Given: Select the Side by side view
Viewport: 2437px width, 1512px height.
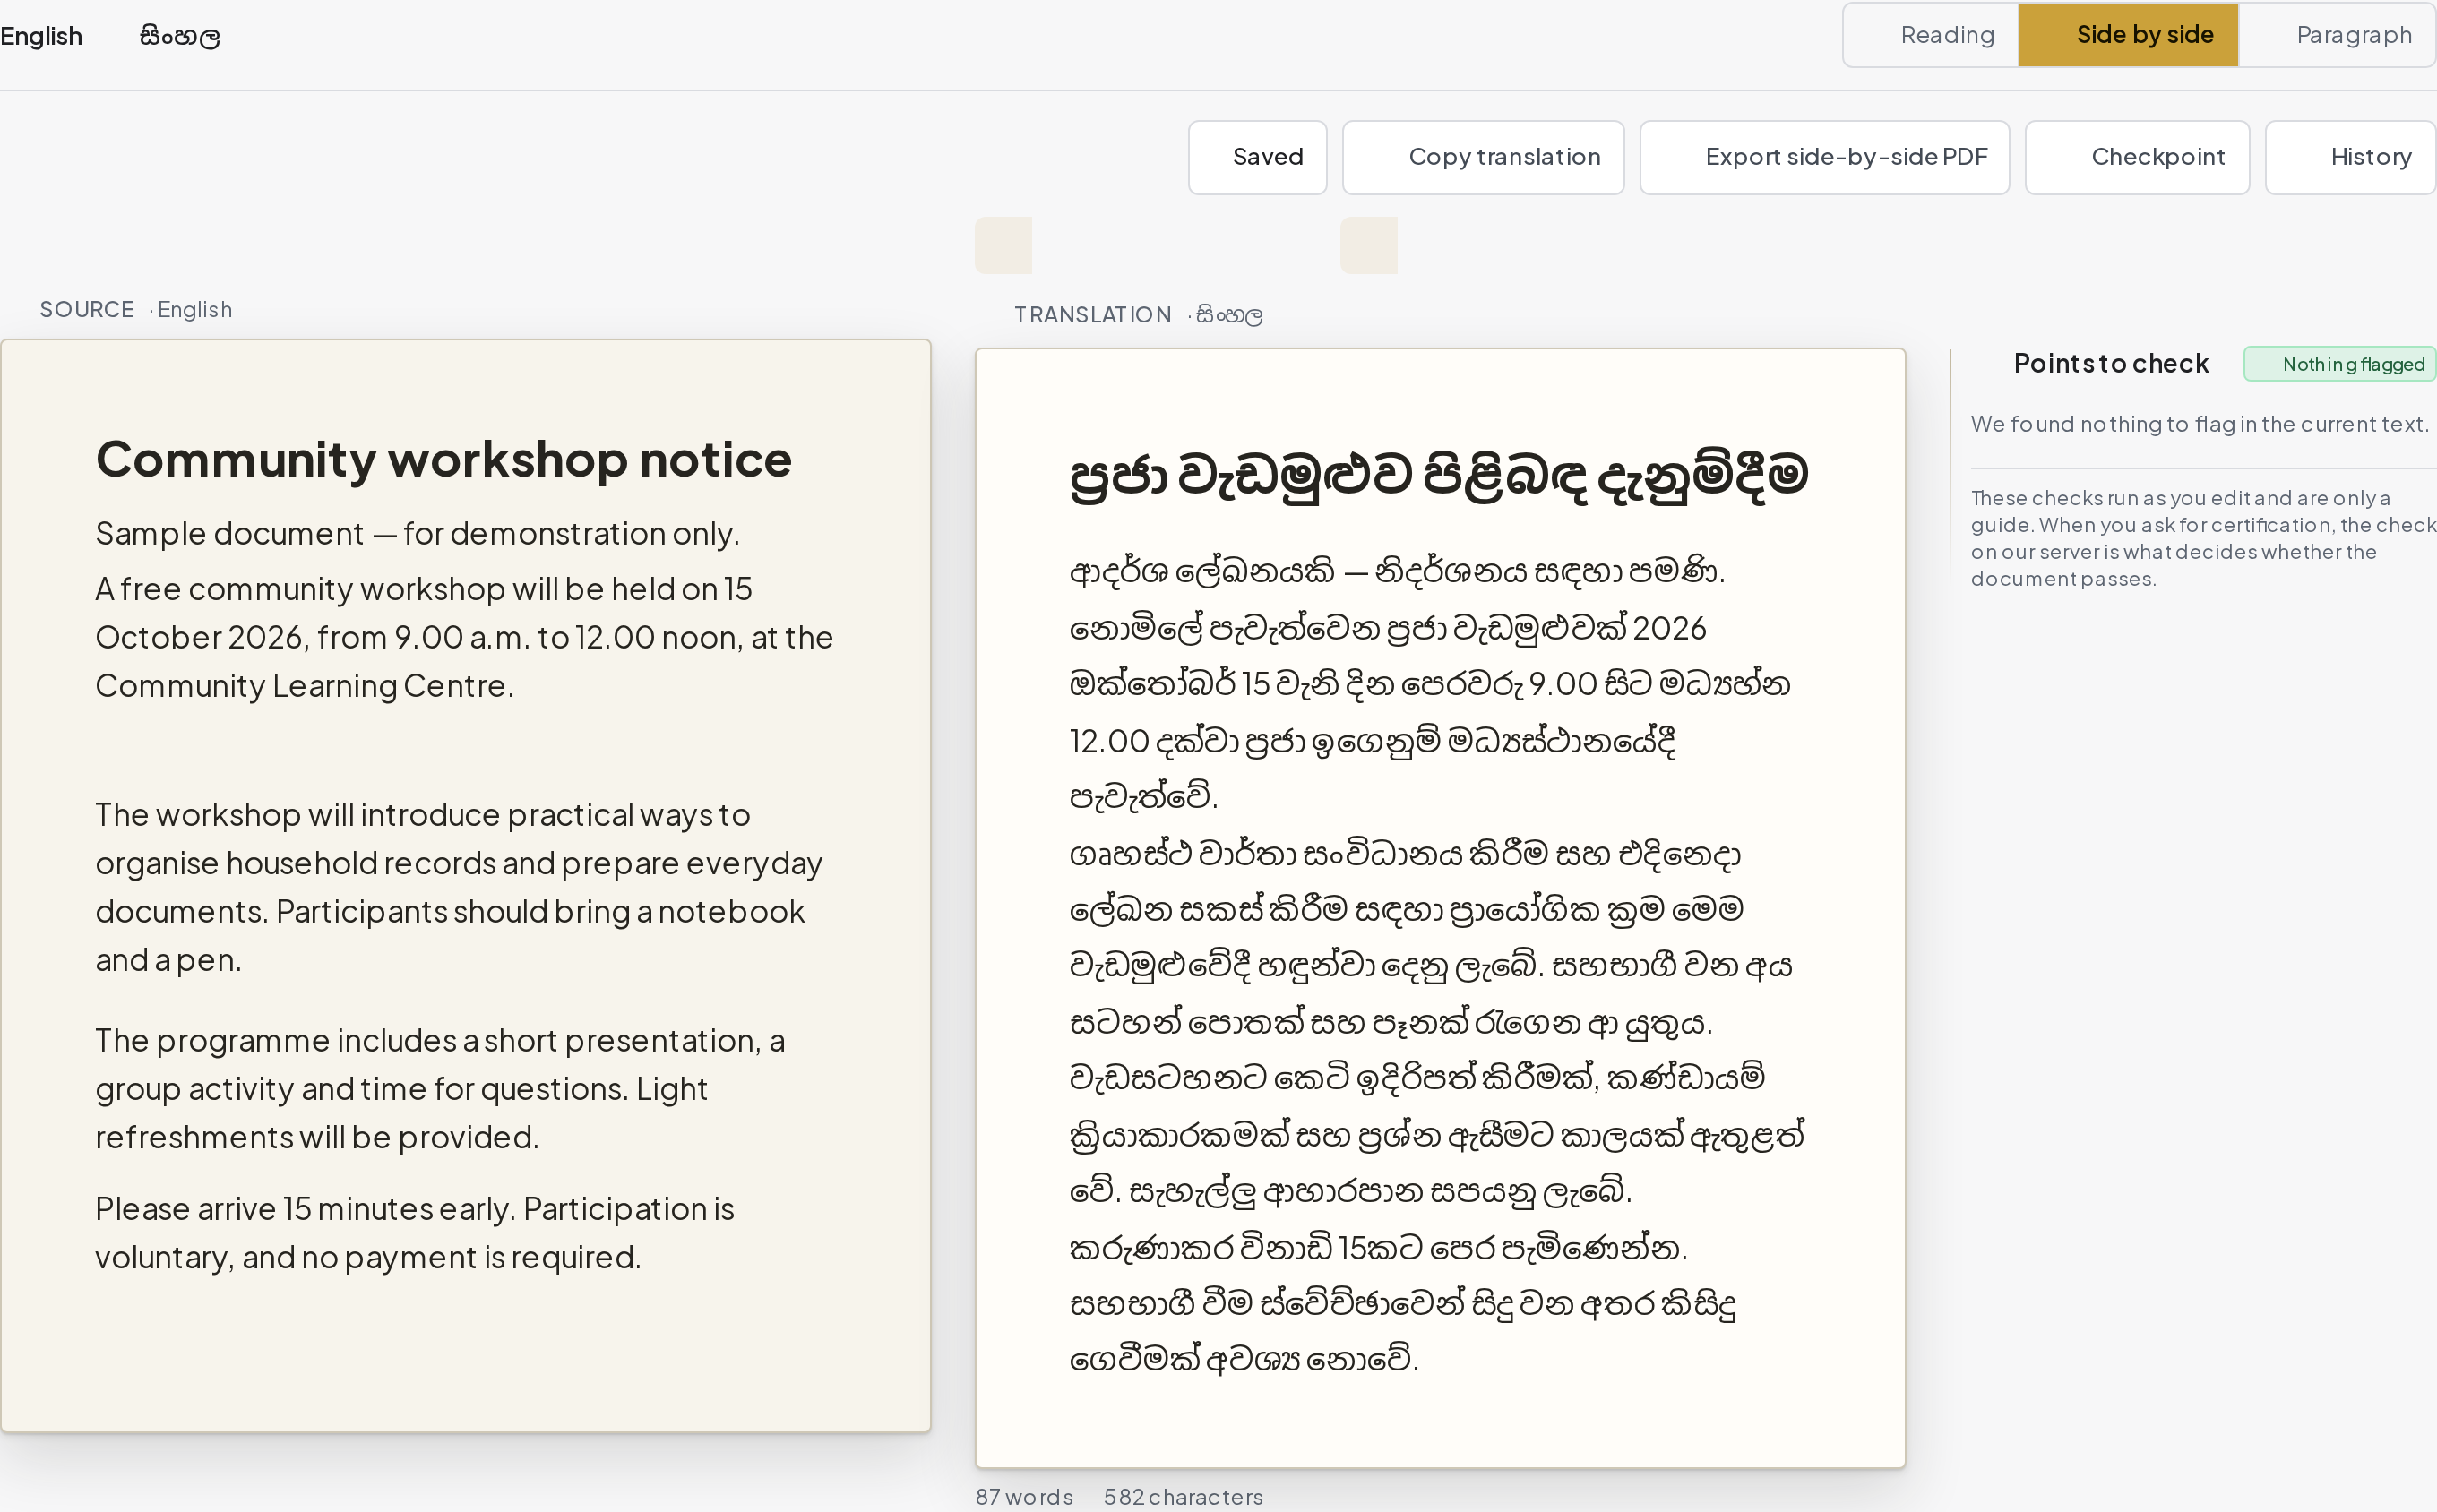Looking at the screenshot, I should pos(2128,35).
